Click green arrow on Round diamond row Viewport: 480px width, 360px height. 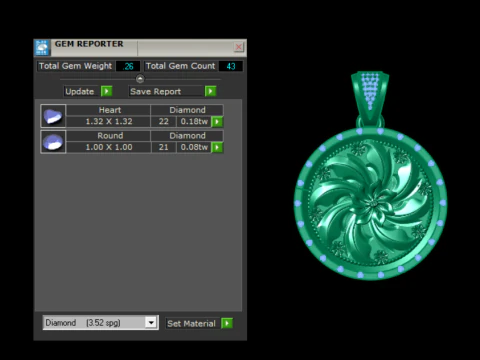tap(217, 147)
